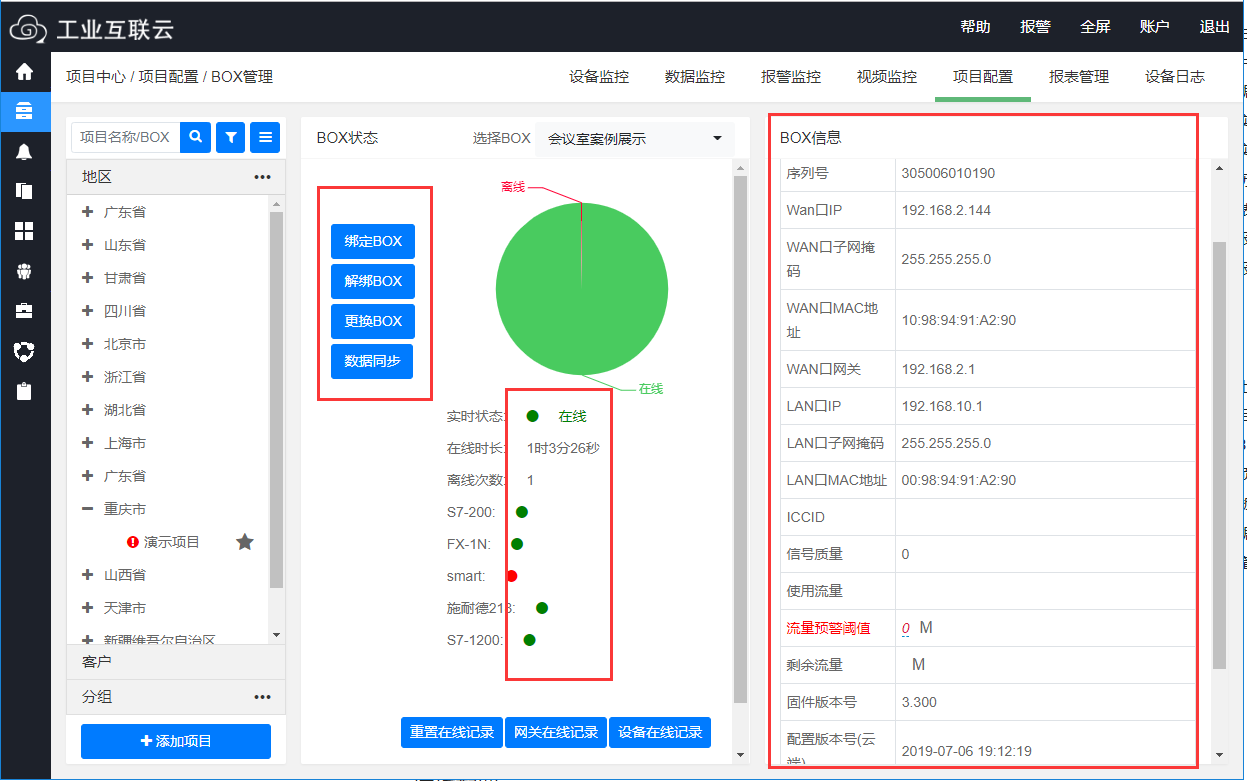The width and height of the screenshot is (1247, 781).
Task: Expand the 山东省 region node
Action: [x=88, y=245]
